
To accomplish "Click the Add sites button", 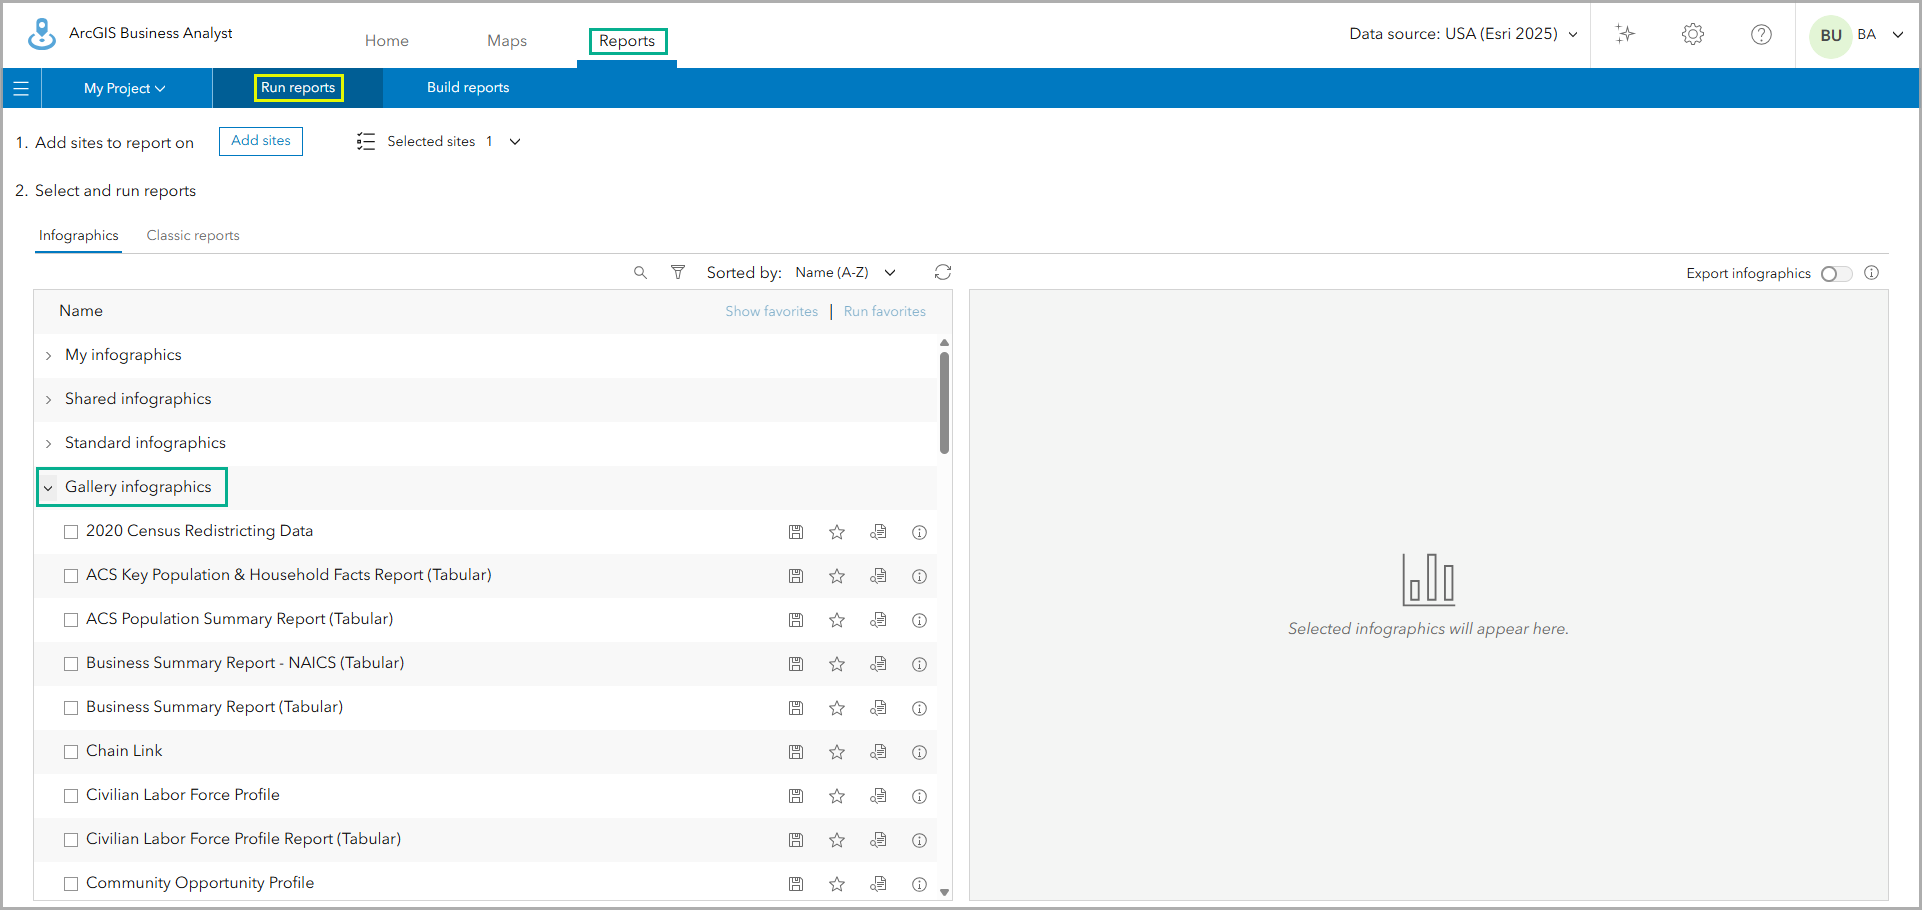I will point(261,141).
